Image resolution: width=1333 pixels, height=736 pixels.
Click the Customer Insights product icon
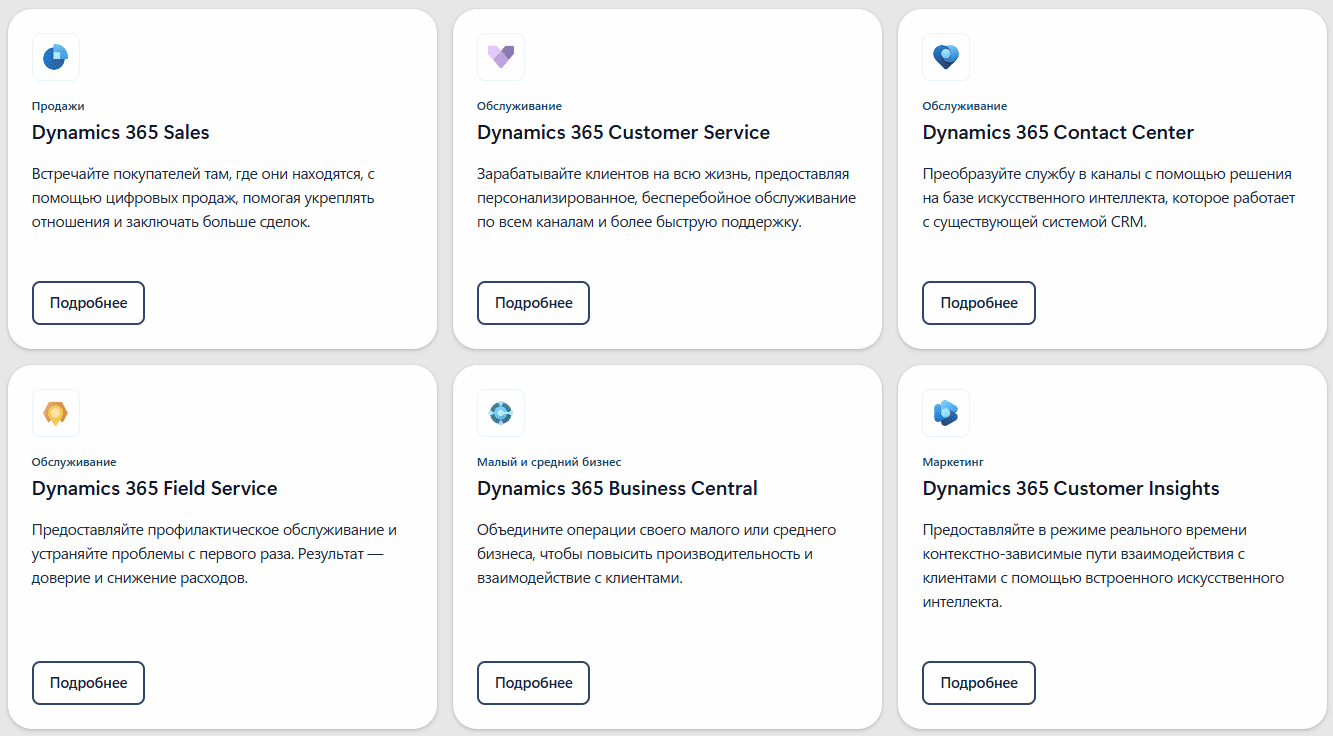click(946, 413)
